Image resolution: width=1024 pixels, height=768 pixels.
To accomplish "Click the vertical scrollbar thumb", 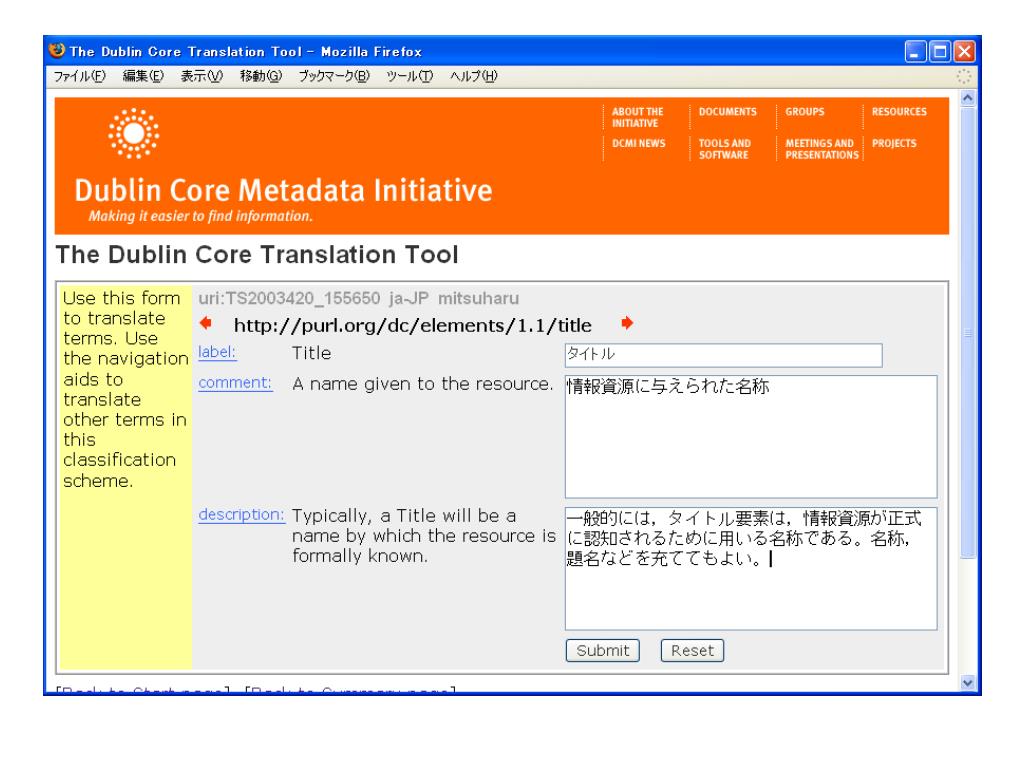I will pos(968,332).
